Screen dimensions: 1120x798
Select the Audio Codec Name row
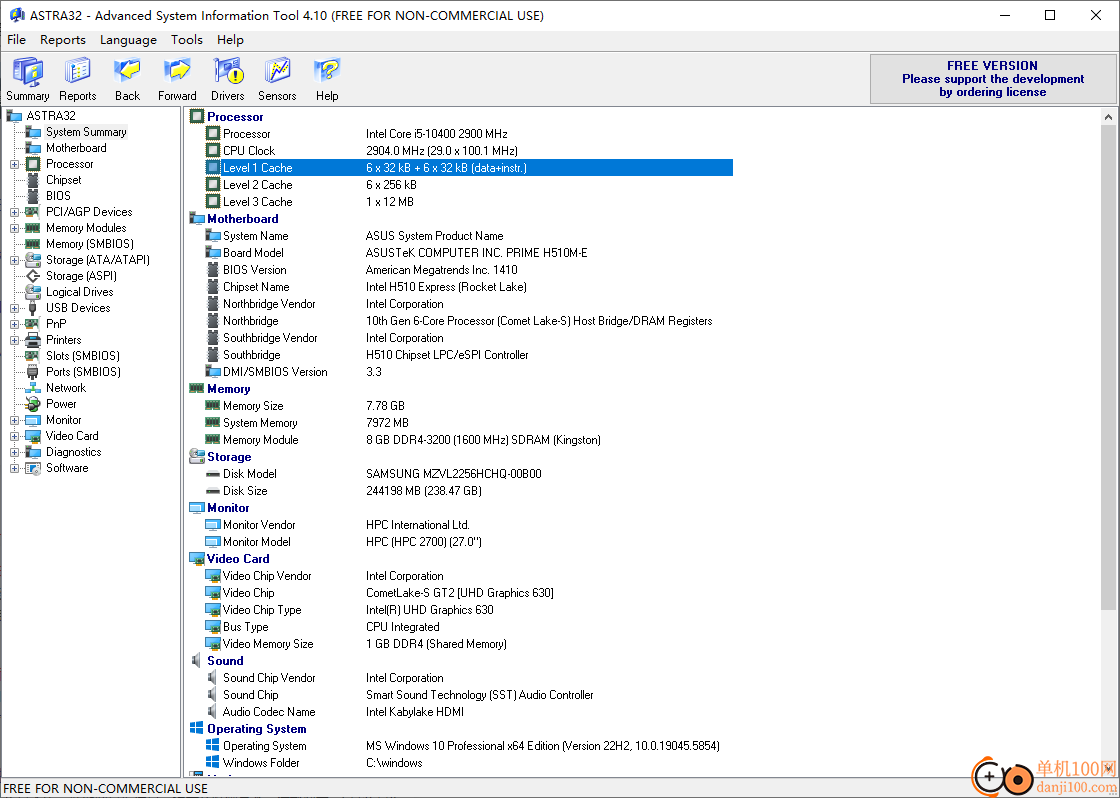[469, 712]
